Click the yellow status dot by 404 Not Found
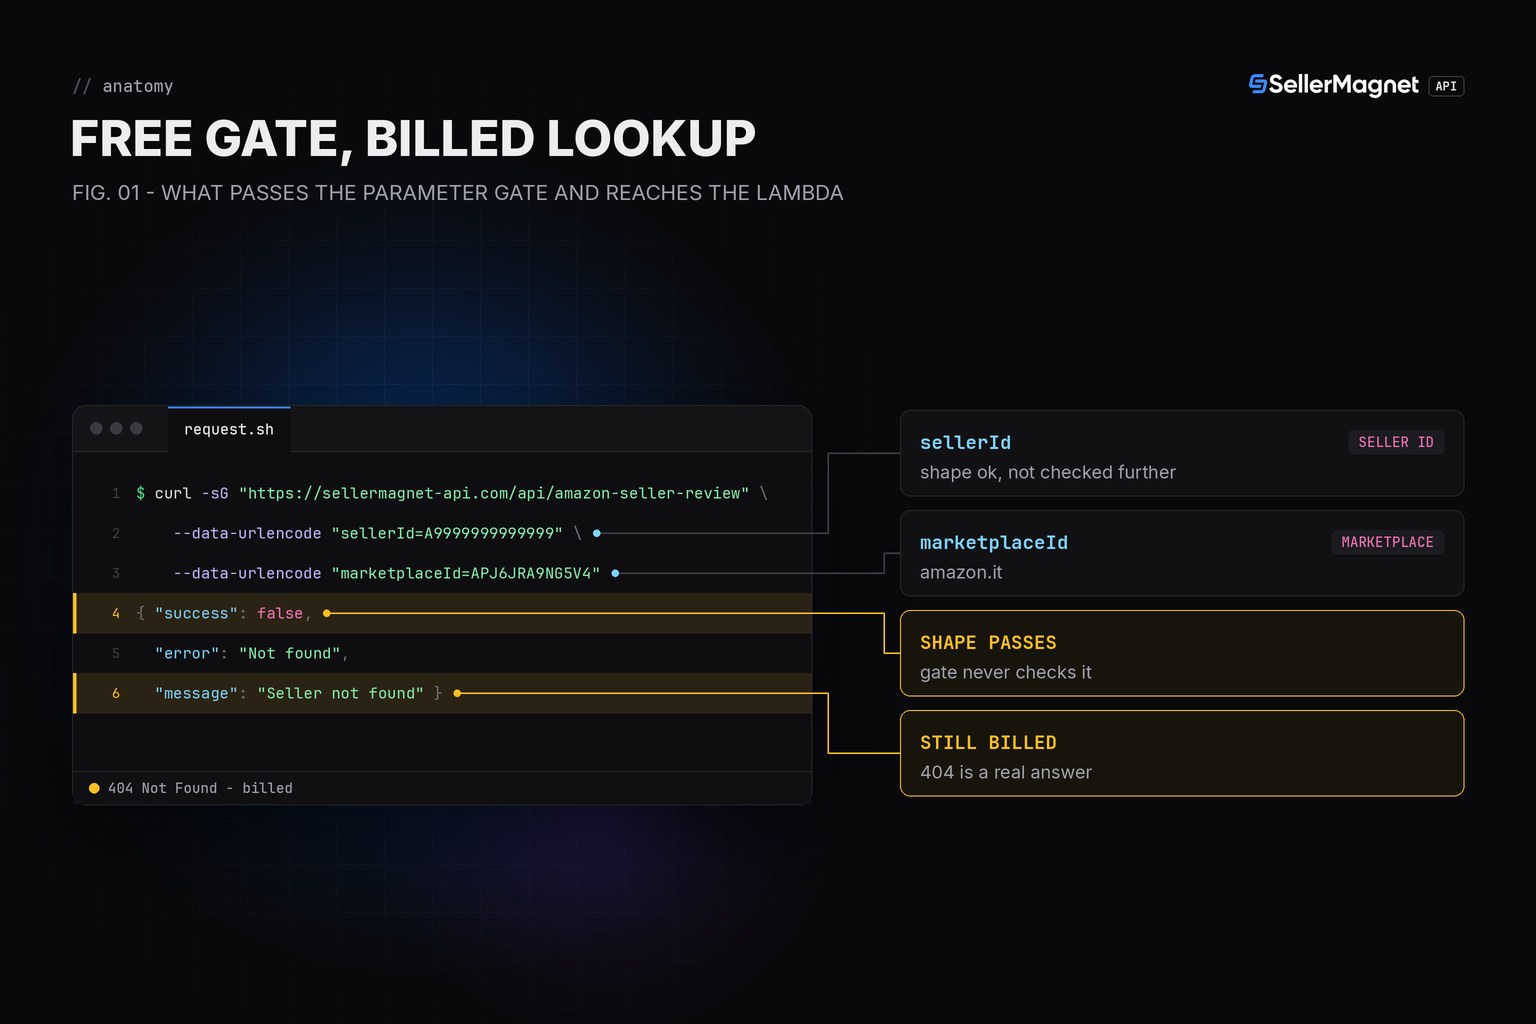The image size is (1536, 1024). point(94,788)
